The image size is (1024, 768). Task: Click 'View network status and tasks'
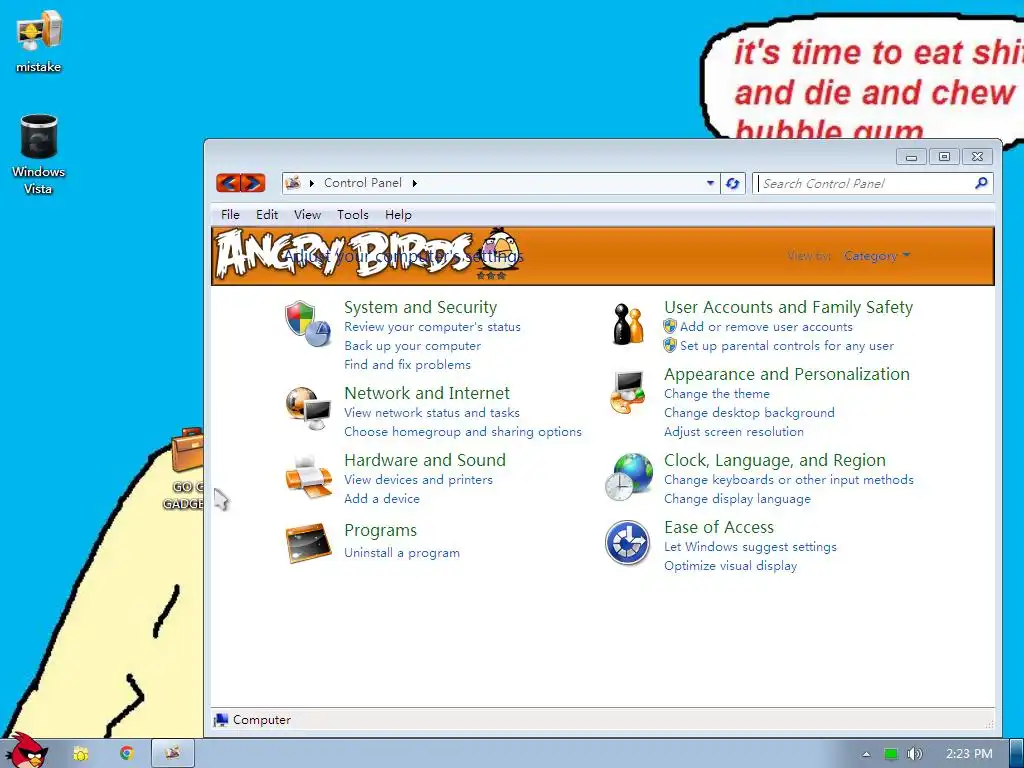[x=432, y=413]
